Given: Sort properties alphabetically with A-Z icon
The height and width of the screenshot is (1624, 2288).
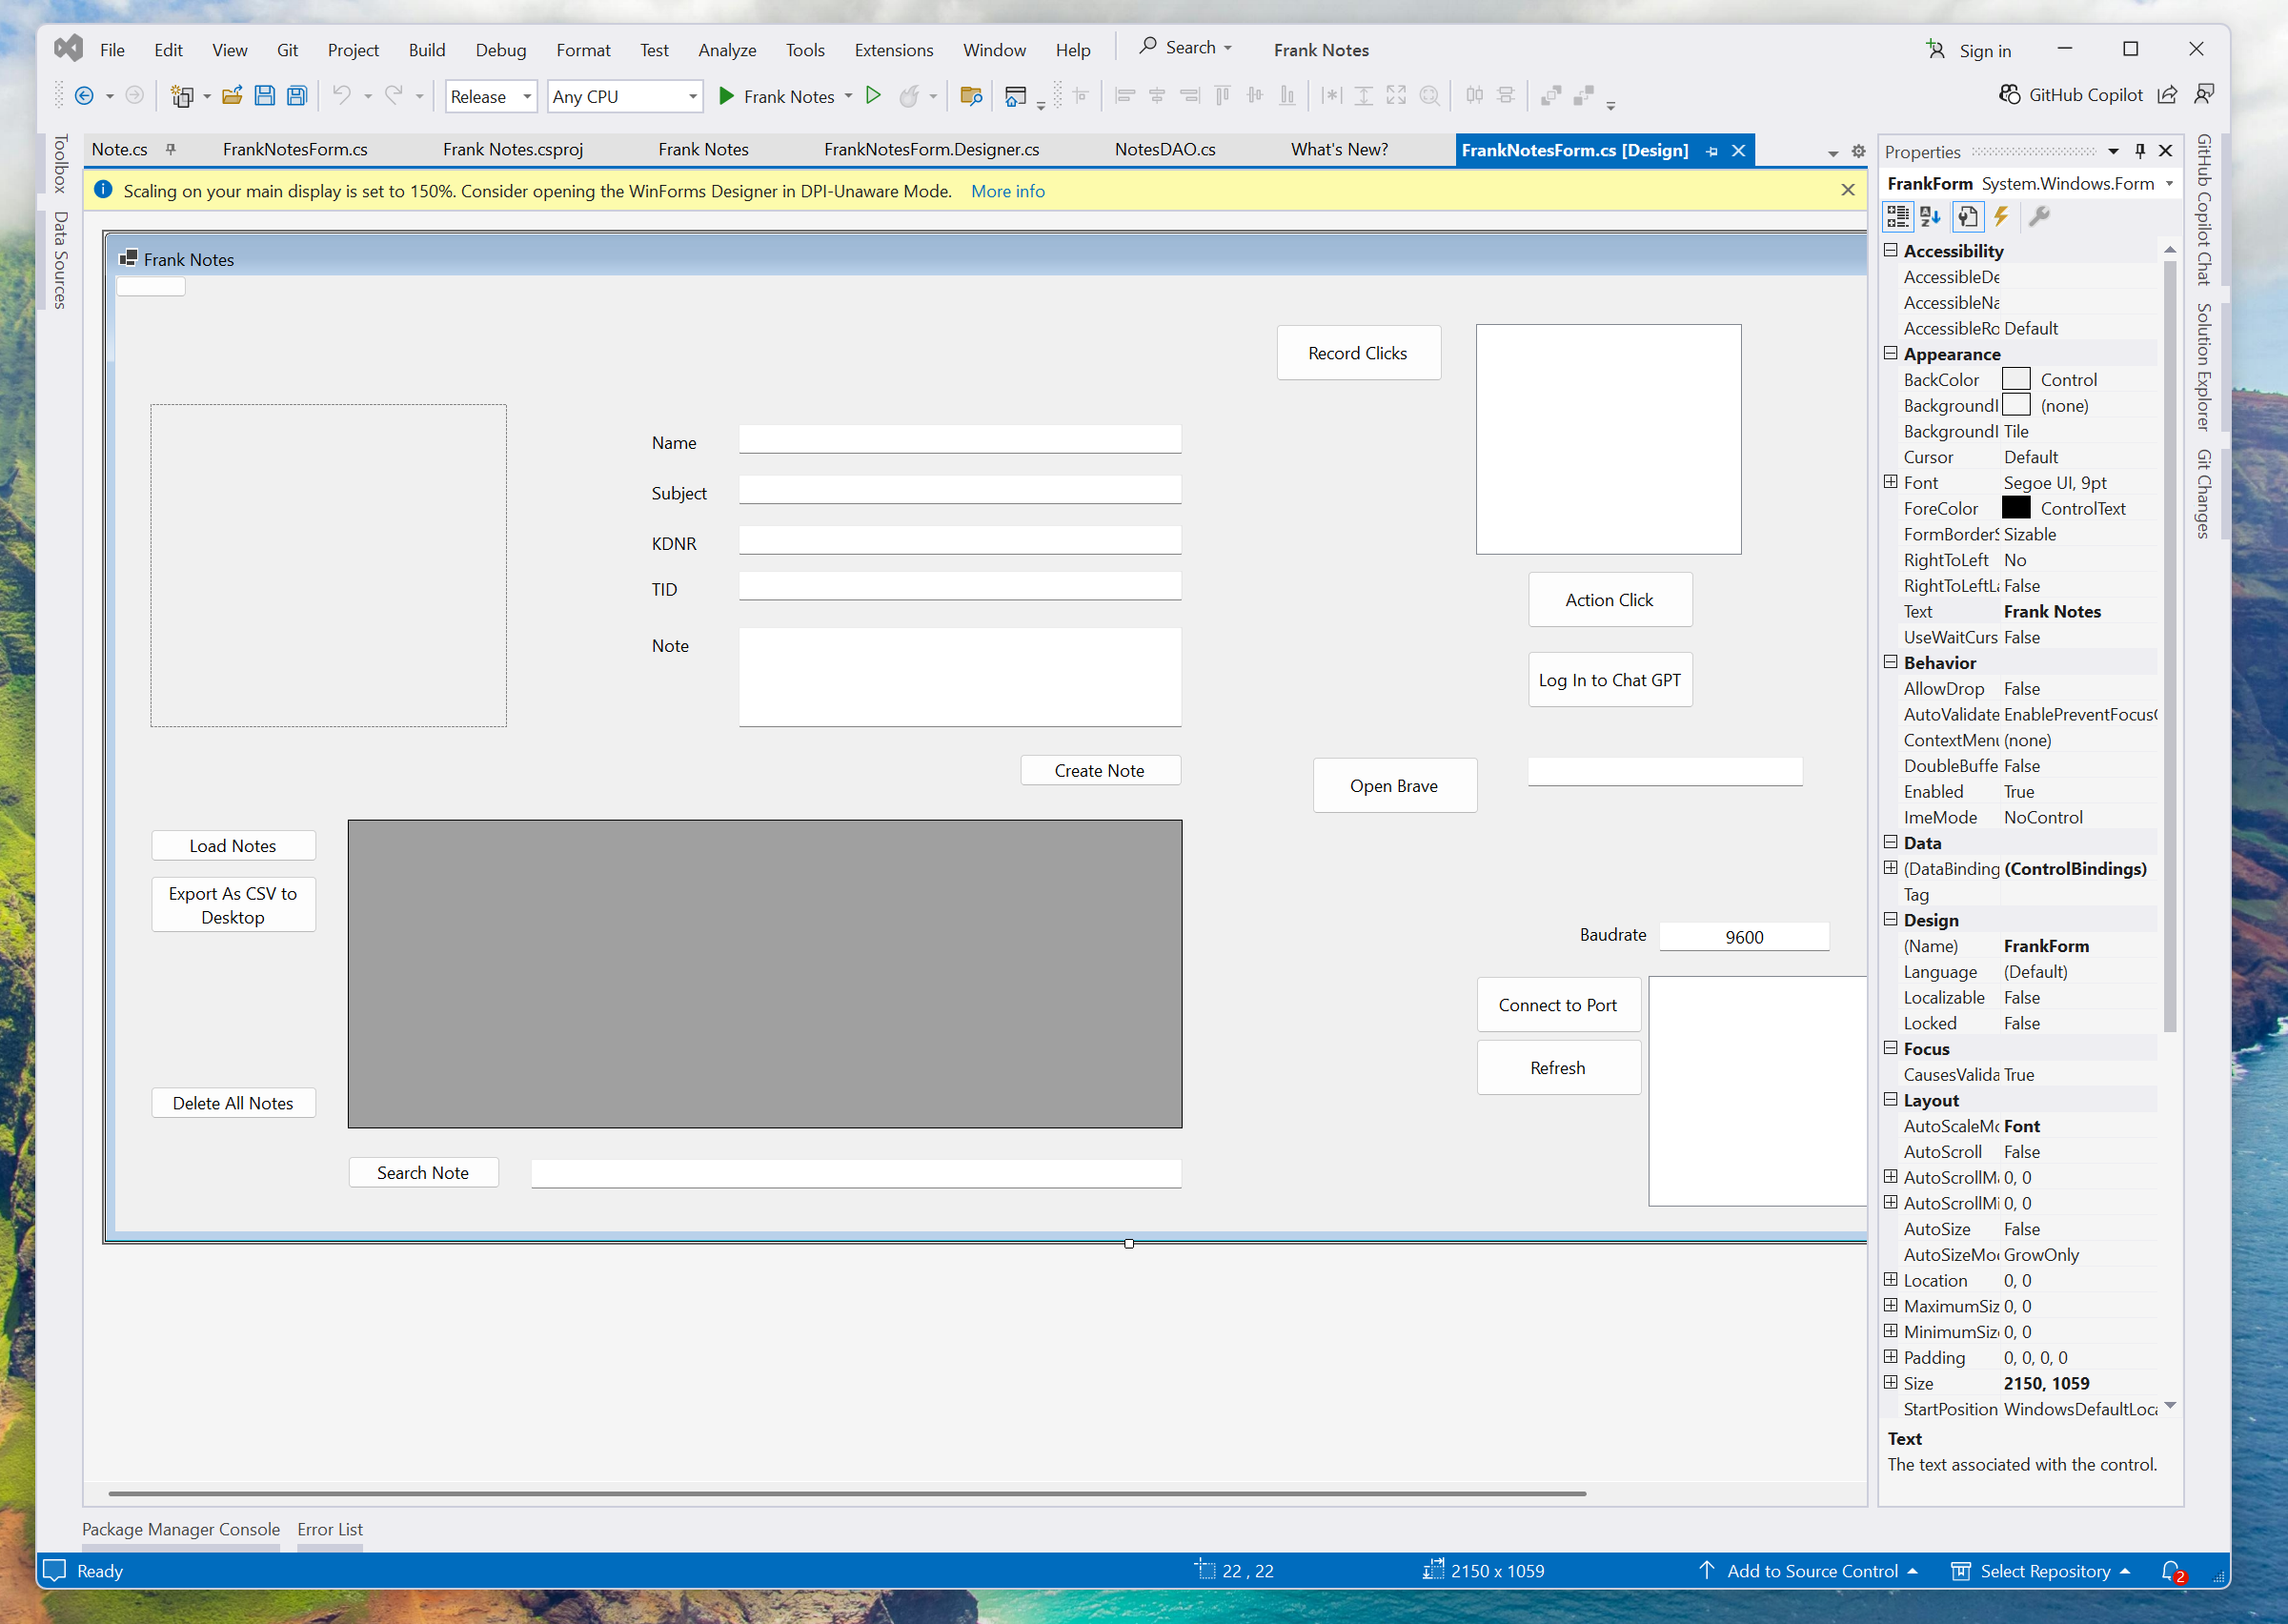Looking at the screenshot, I should click(1930, 216).
